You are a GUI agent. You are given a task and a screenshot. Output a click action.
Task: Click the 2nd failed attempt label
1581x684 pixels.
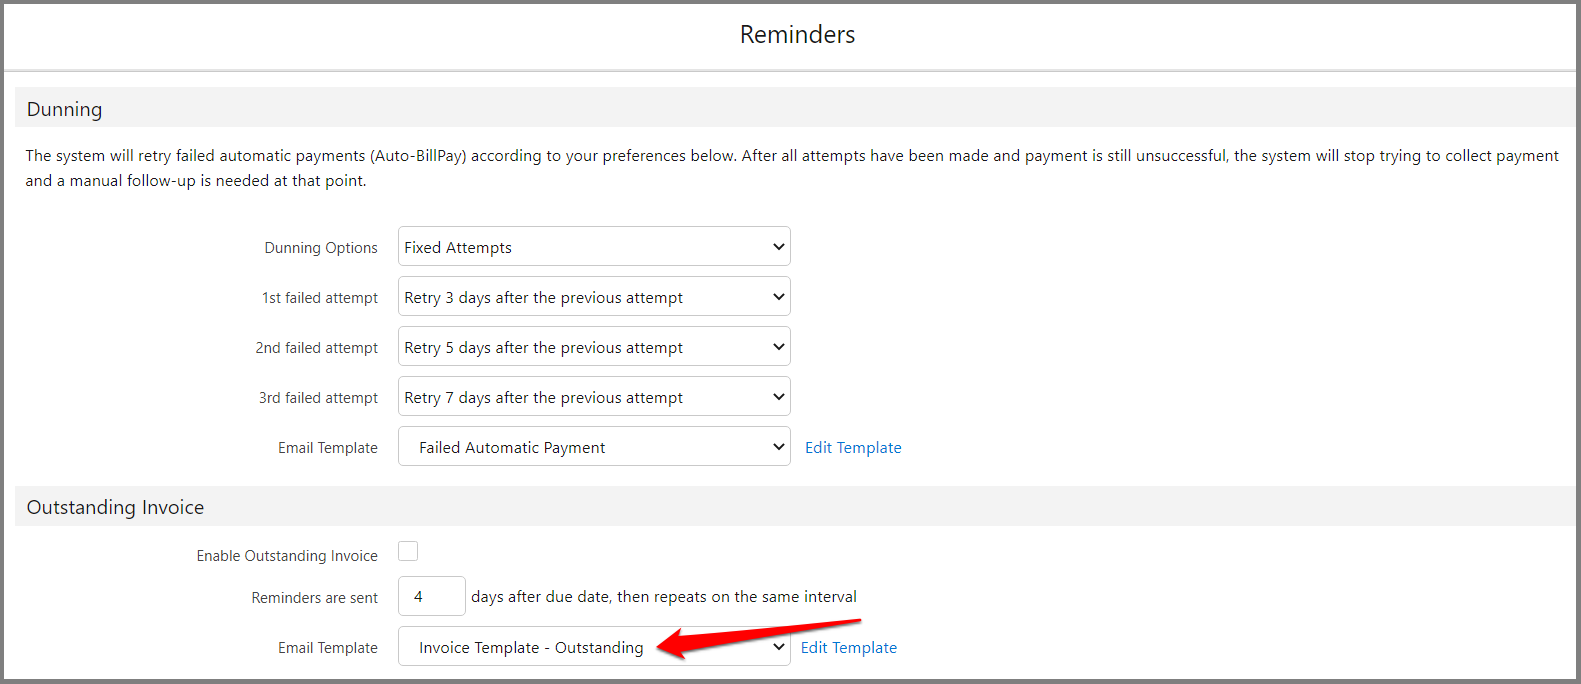point(316,348)
